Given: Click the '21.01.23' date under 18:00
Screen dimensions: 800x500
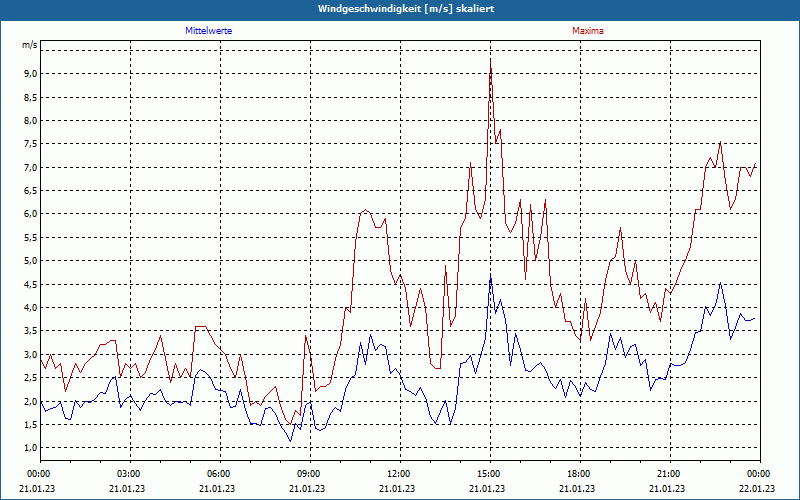Looking at the screenshot, I should [x=577, y=488].
